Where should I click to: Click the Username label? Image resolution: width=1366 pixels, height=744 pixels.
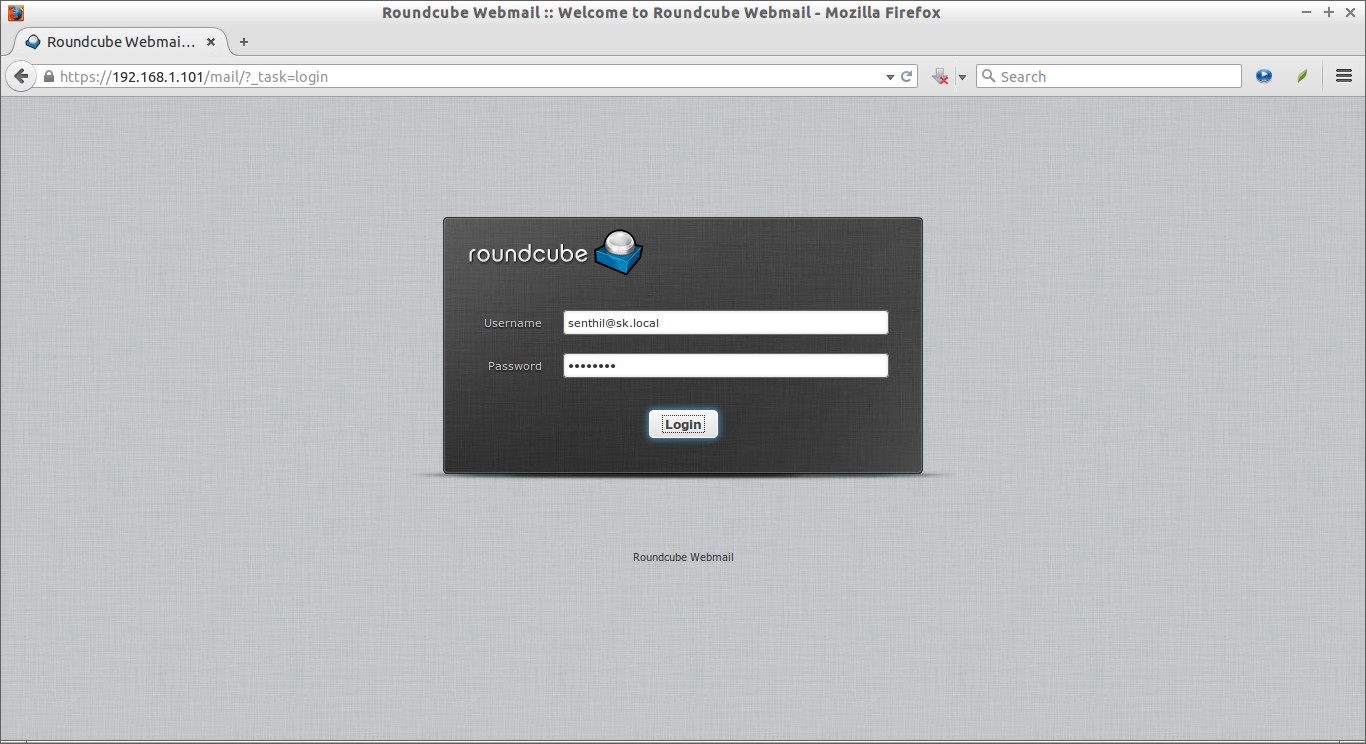pyautogui.click(x=512, y=323)
